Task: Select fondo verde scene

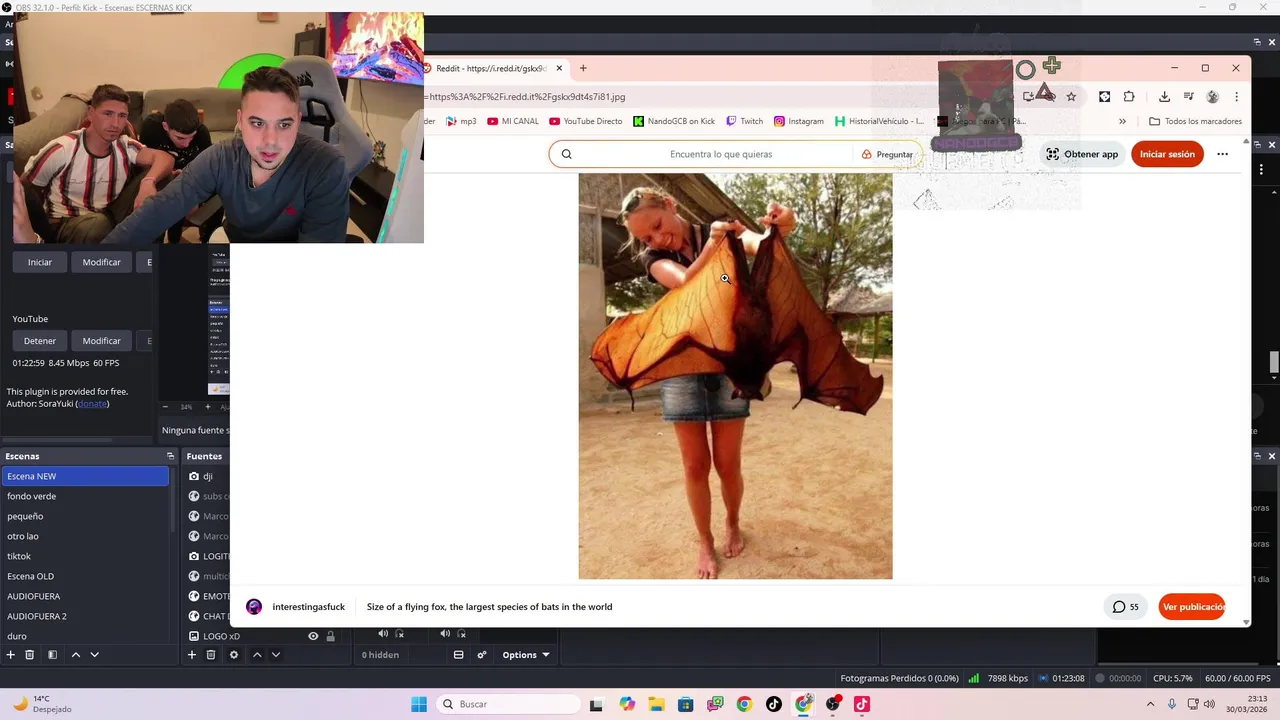Action: click(85, 496)
